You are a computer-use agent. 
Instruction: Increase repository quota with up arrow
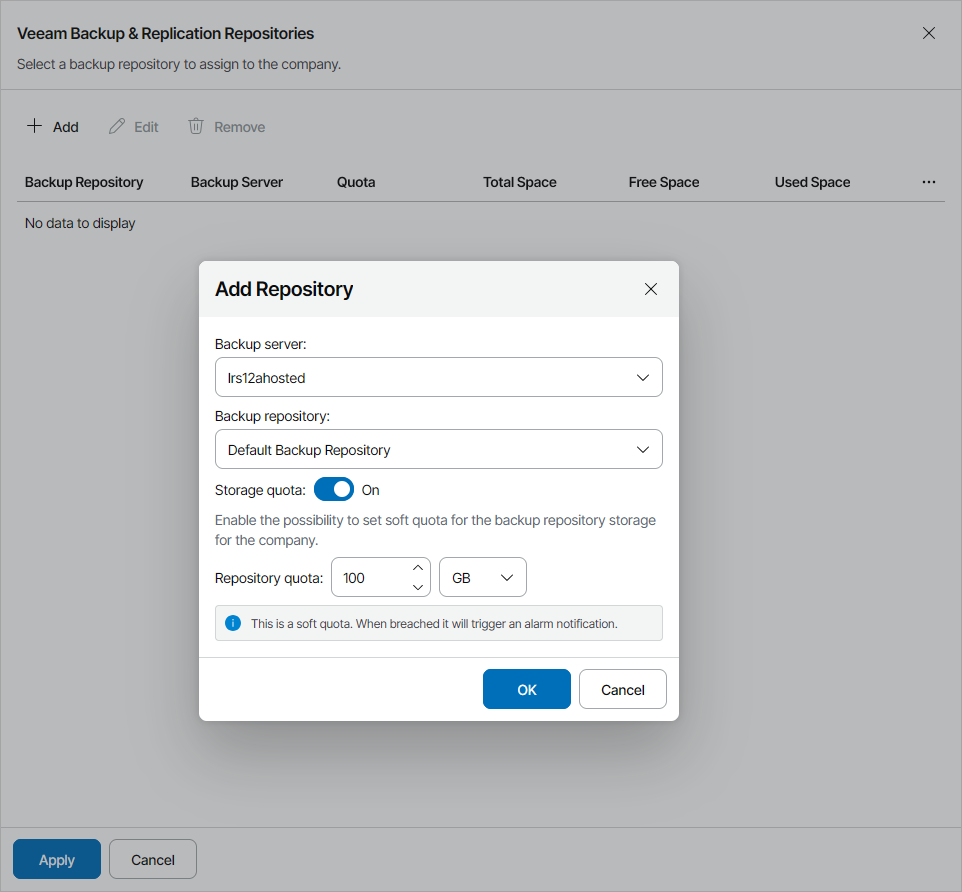tap(418, 567)
